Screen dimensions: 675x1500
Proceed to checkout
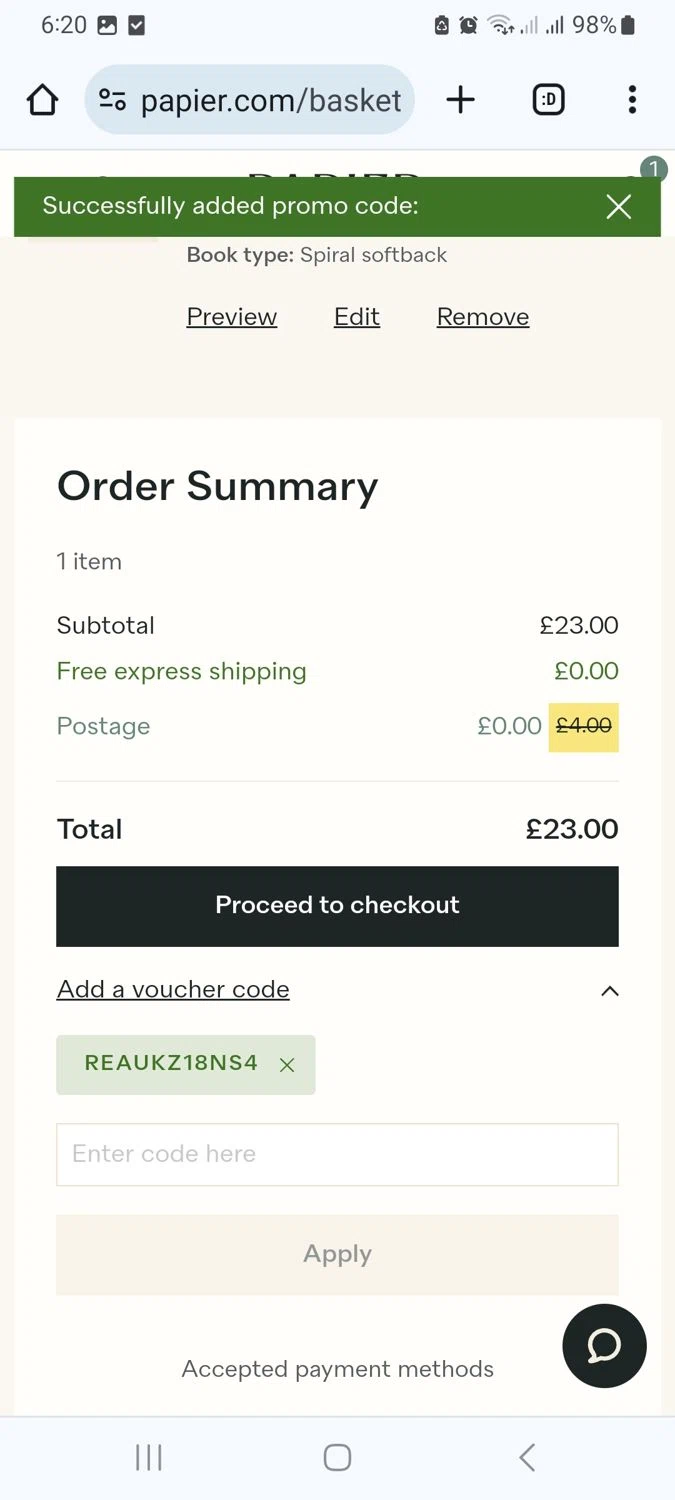pos(337,906)
